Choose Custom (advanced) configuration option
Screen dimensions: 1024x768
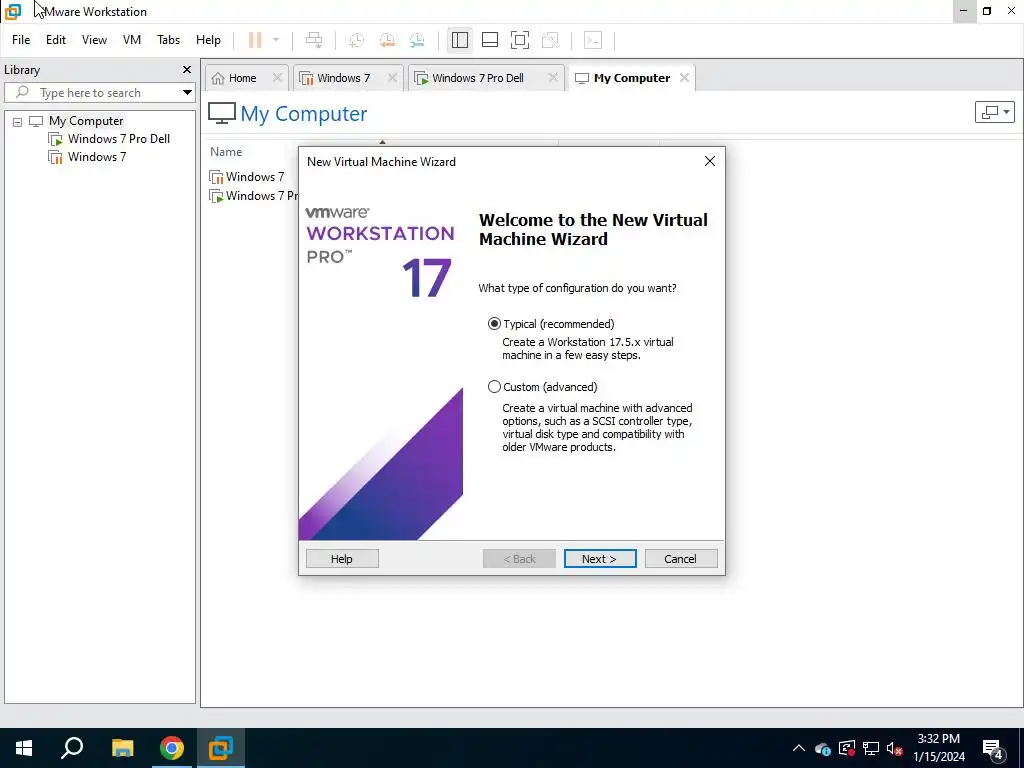[494, 387]
